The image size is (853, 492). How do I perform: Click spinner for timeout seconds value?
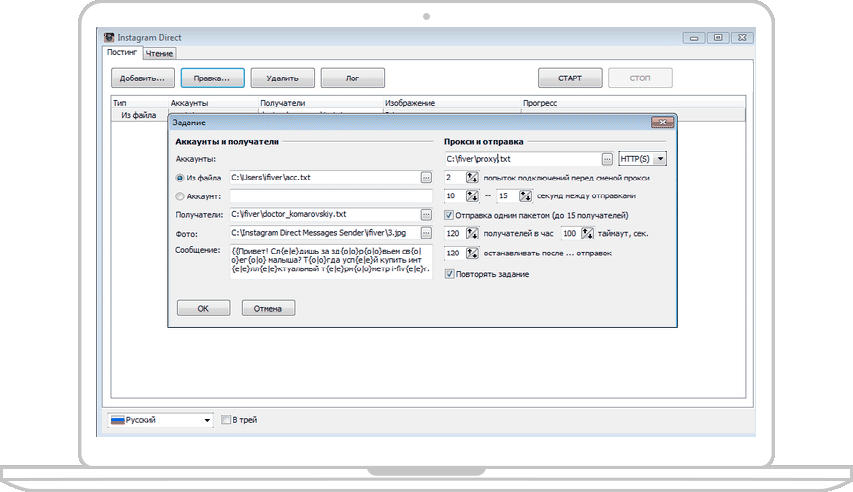pos(586,233)
